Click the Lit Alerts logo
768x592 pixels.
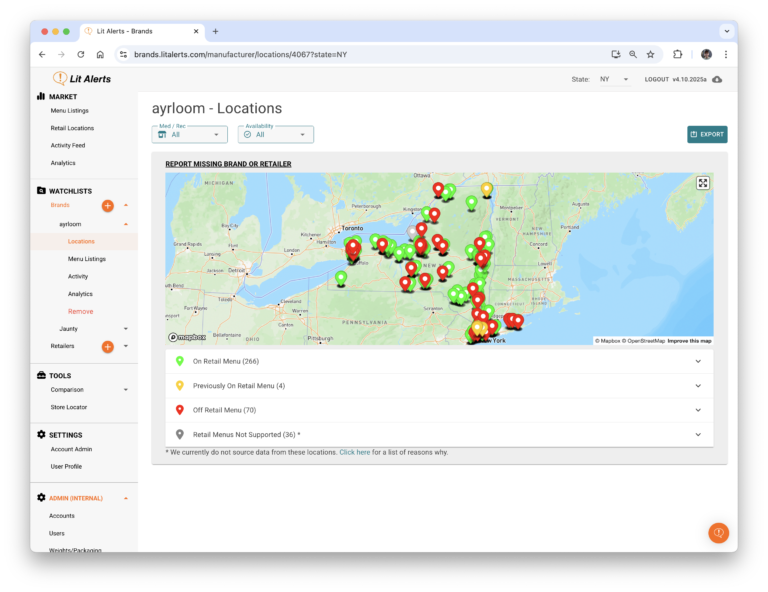82,78
